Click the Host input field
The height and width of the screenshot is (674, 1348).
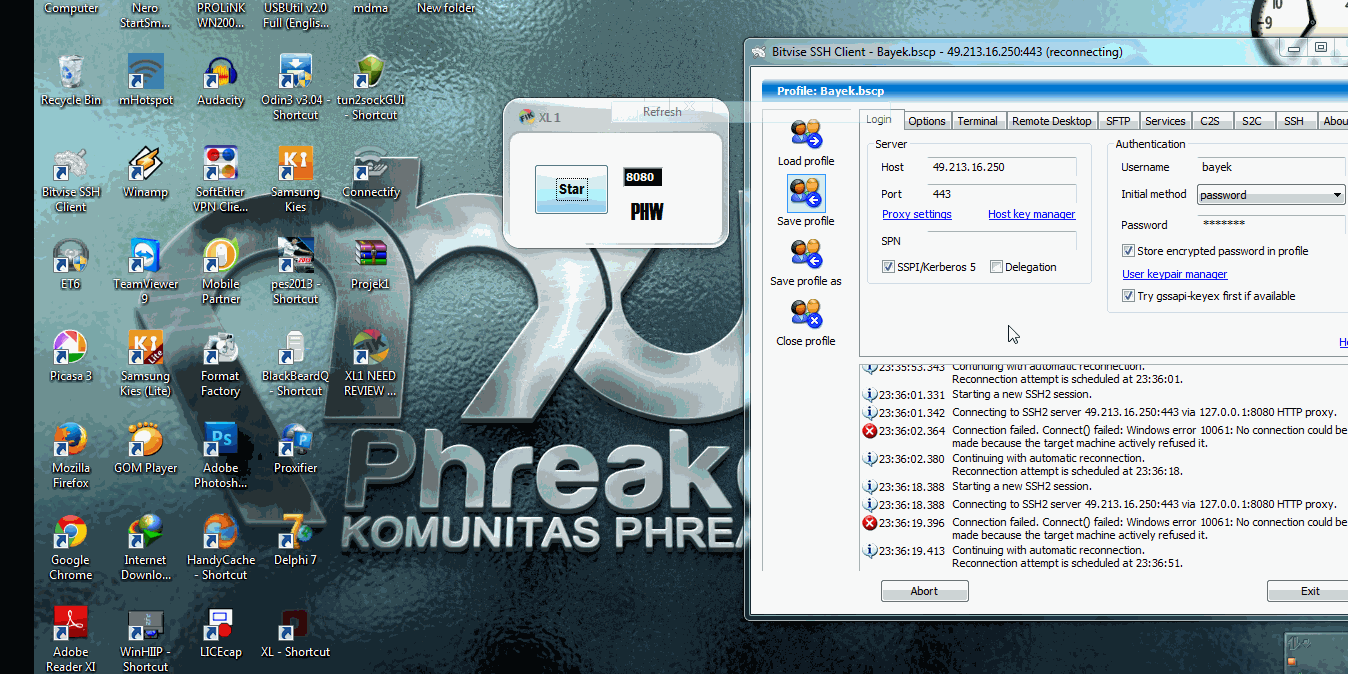[1001, 167]
